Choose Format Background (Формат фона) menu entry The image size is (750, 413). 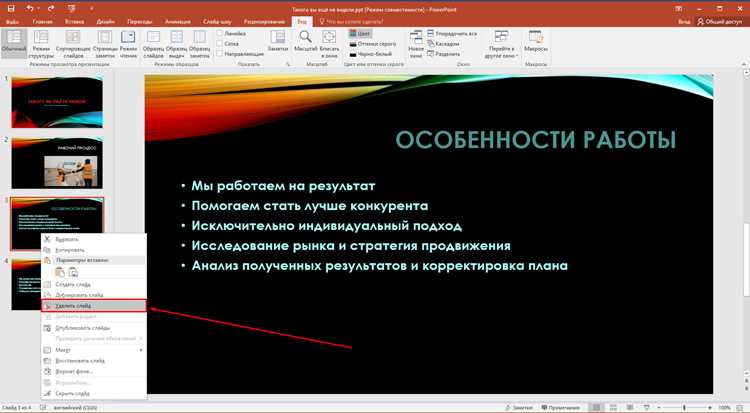coord(93,371)
